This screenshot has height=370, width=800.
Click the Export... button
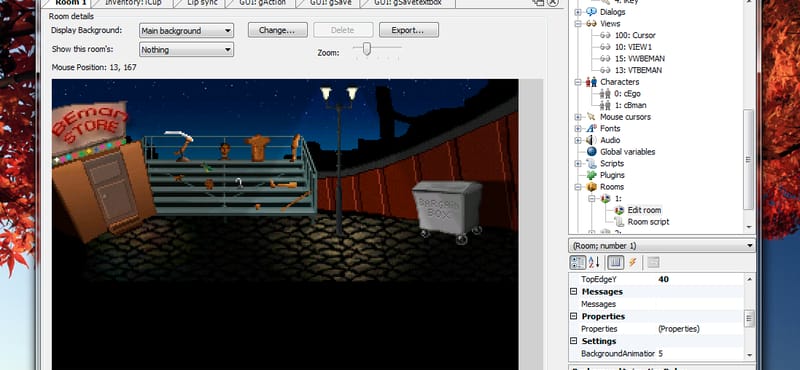[409, 30]
